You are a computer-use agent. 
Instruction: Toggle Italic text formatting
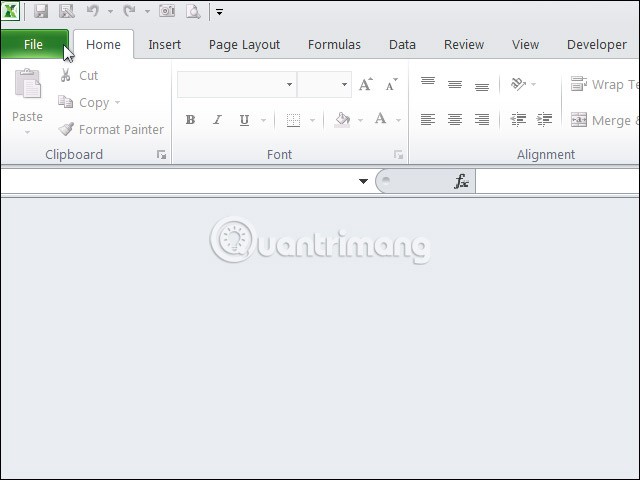[217, 121]
